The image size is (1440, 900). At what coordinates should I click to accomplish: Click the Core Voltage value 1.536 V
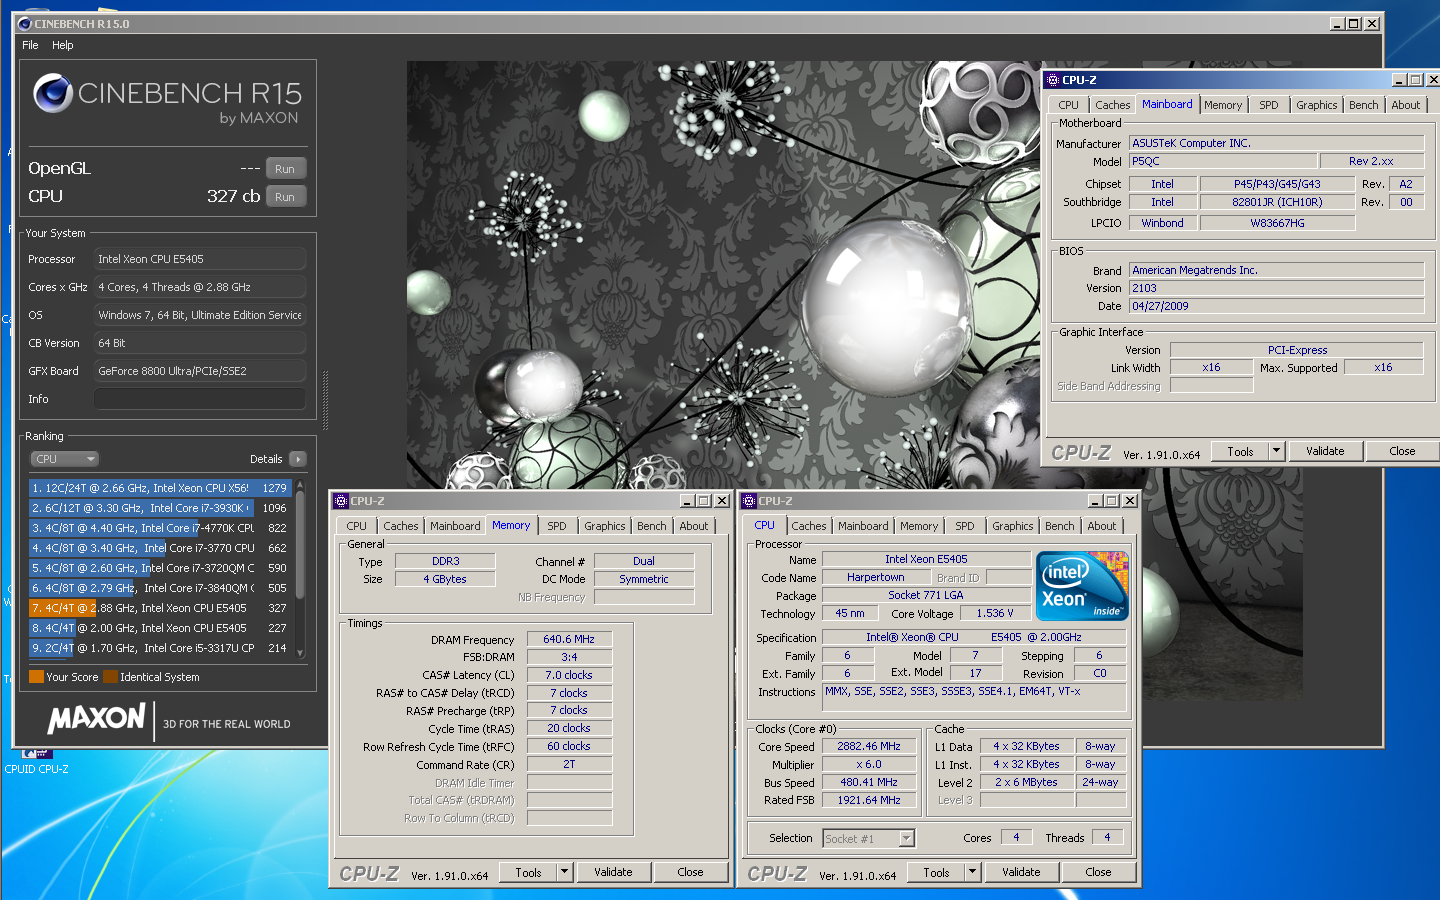(994, 614)
